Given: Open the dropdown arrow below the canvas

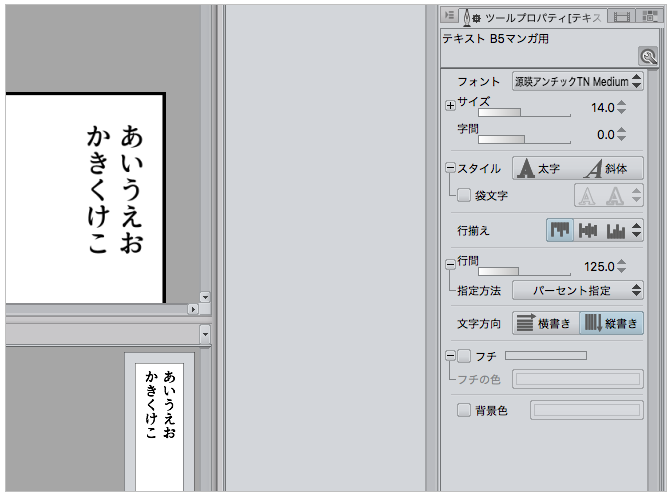Looking at the screenshot, I should 205,334.
